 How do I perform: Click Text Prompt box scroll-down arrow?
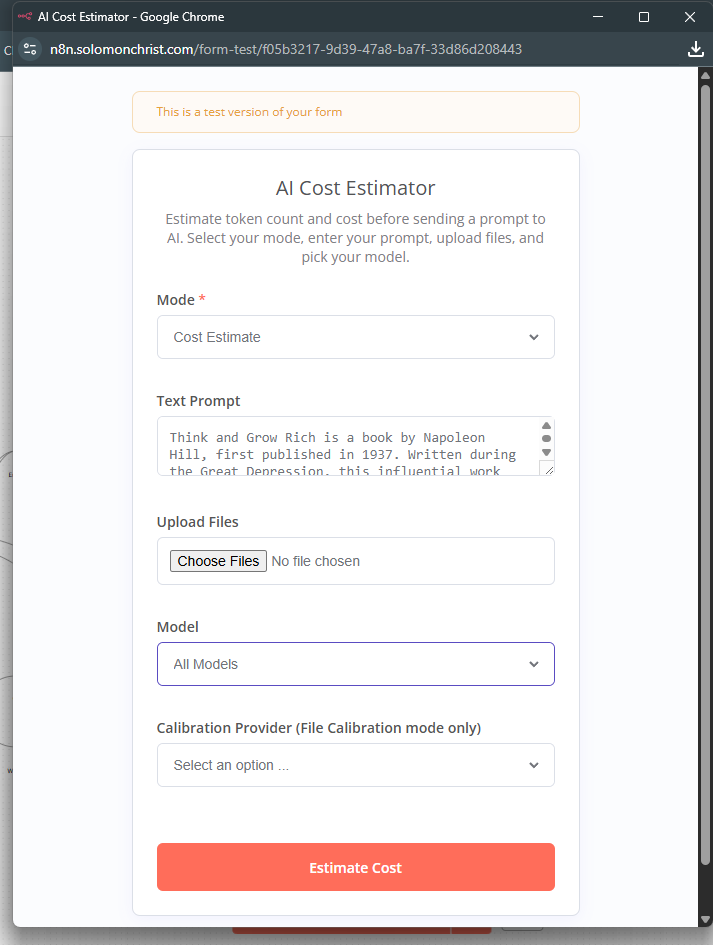click(x=546, y=452)
